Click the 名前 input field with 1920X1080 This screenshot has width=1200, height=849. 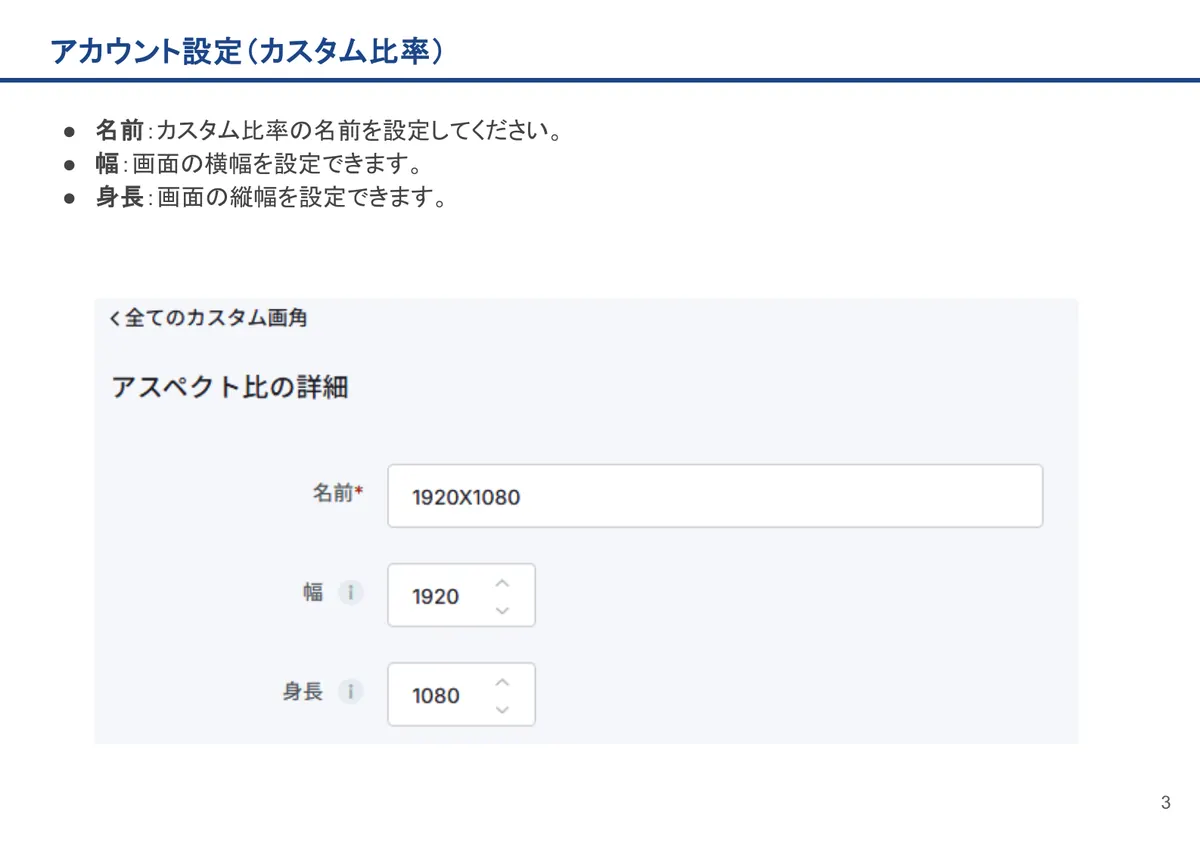click(x=715, y=496)
